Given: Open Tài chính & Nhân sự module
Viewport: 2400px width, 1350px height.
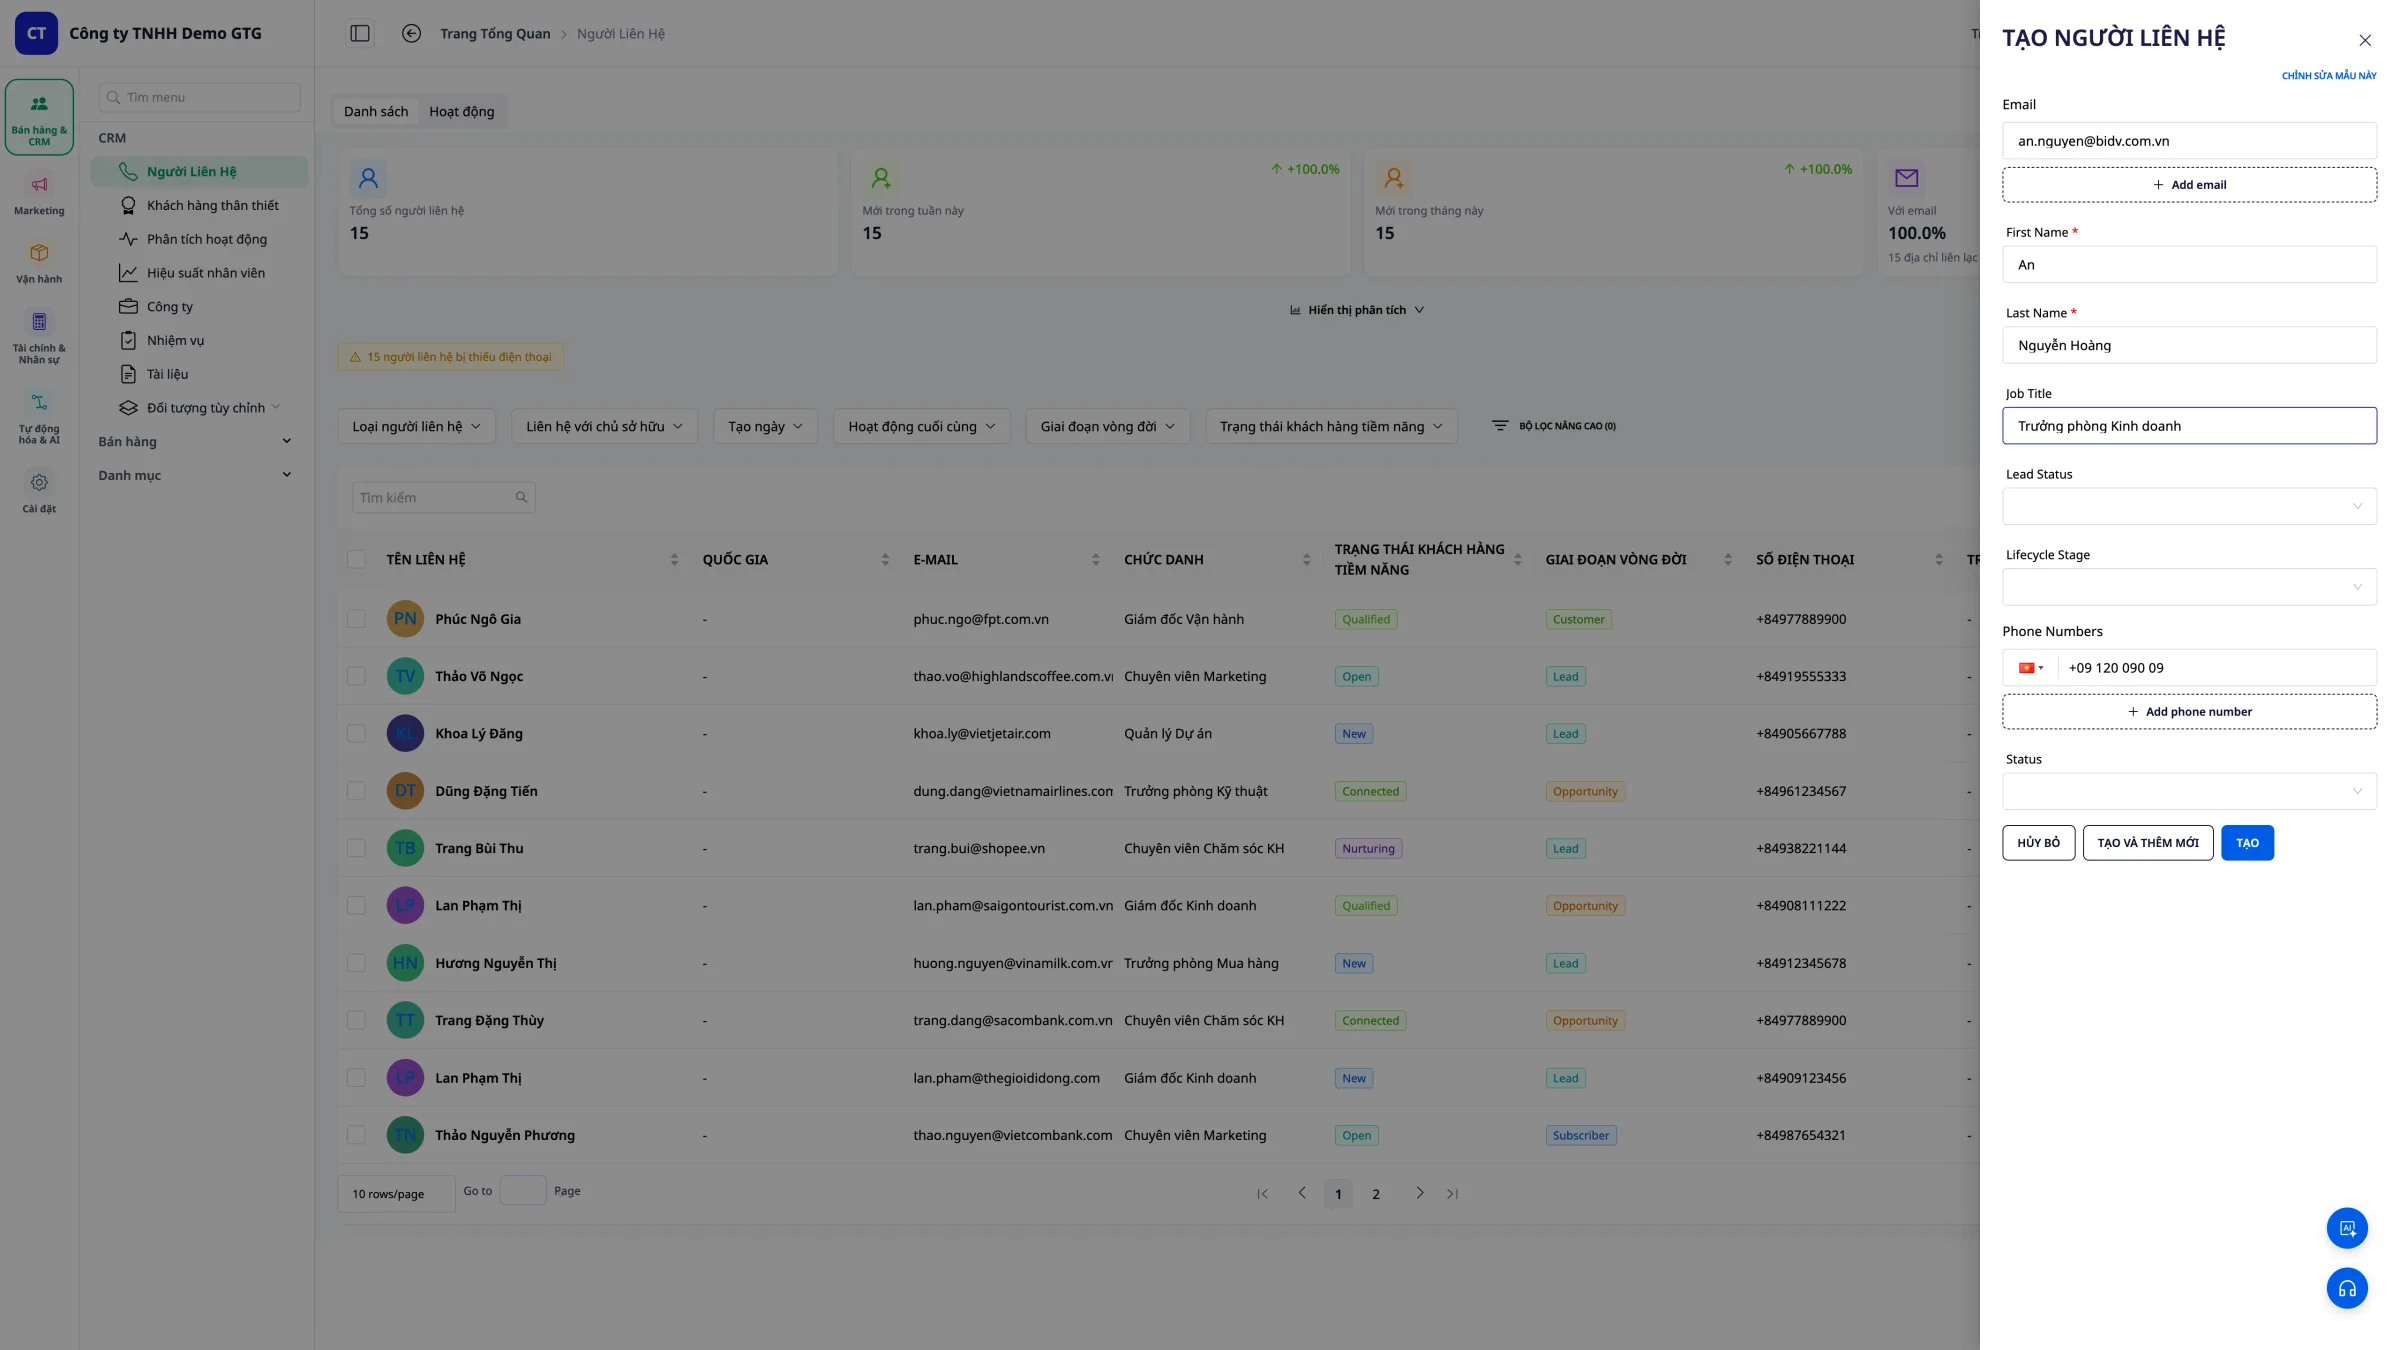Looking at the screenshot, I should [x=39, y=336].
